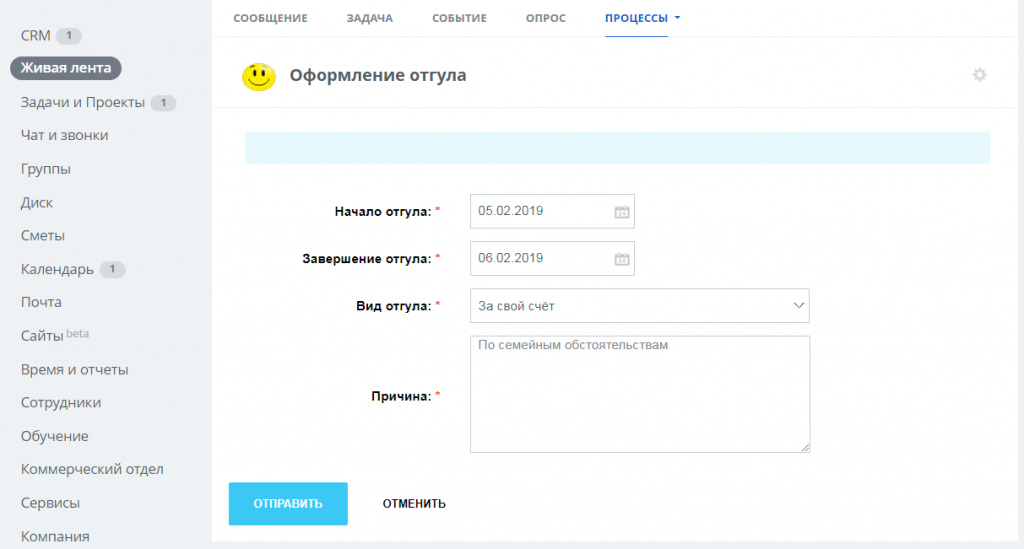The height and width of the screenshot is (549, 1024).
Task: Open calendar picker for Завершение отгула
Action: [x=622, y=259]
